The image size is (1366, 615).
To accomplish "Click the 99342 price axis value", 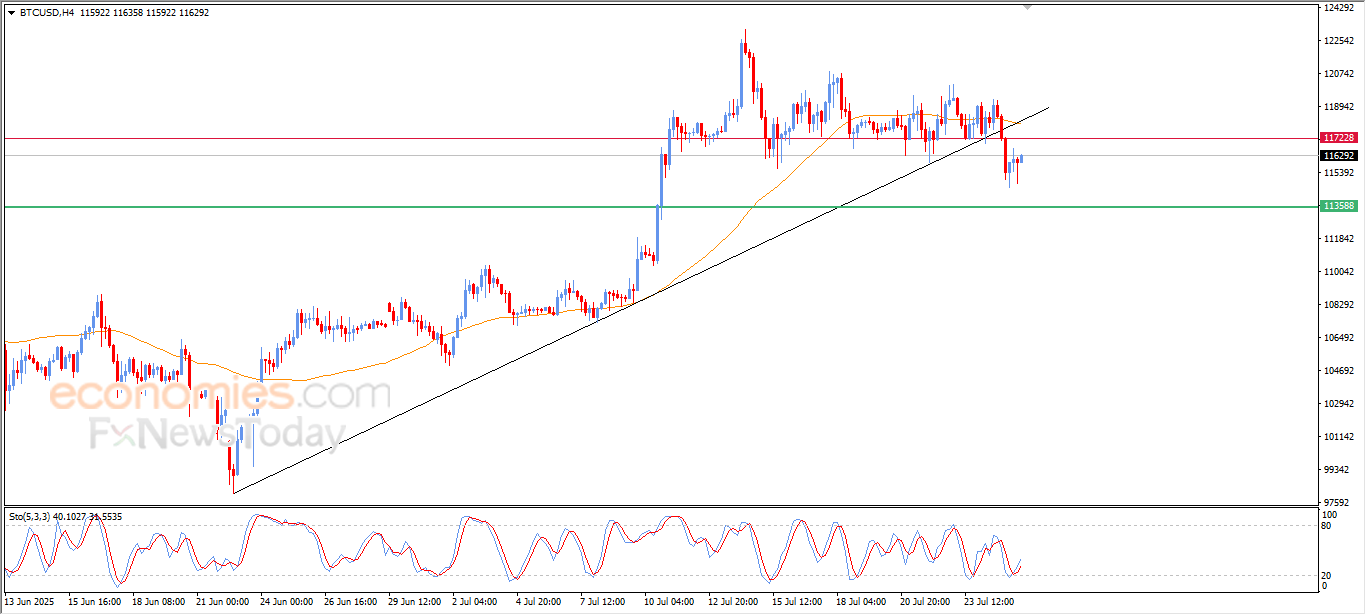I will [x=1335, y=470].
